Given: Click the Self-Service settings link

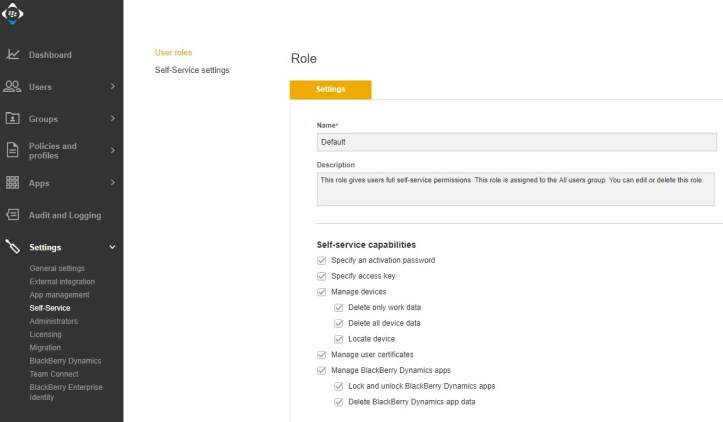Looking at the screenshot, I should pyautogui.click(x=192, y=70).
